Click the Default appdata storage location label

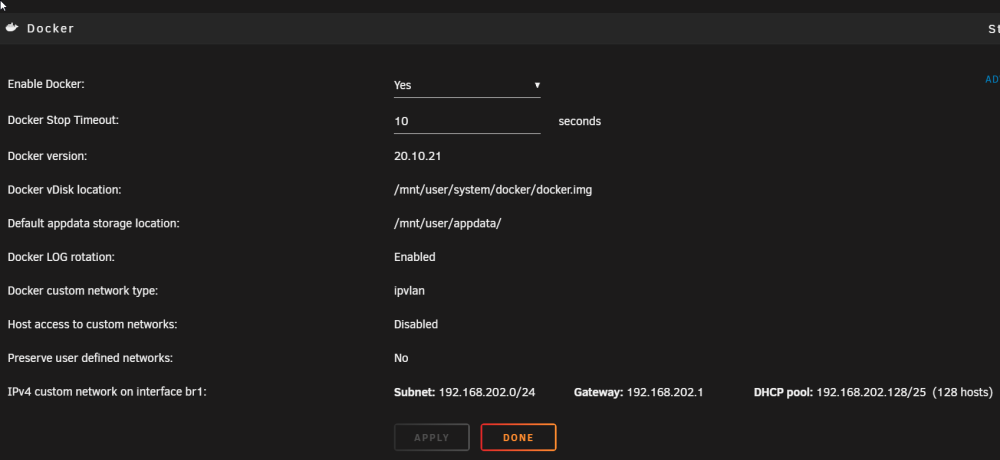tap(94, 224)
